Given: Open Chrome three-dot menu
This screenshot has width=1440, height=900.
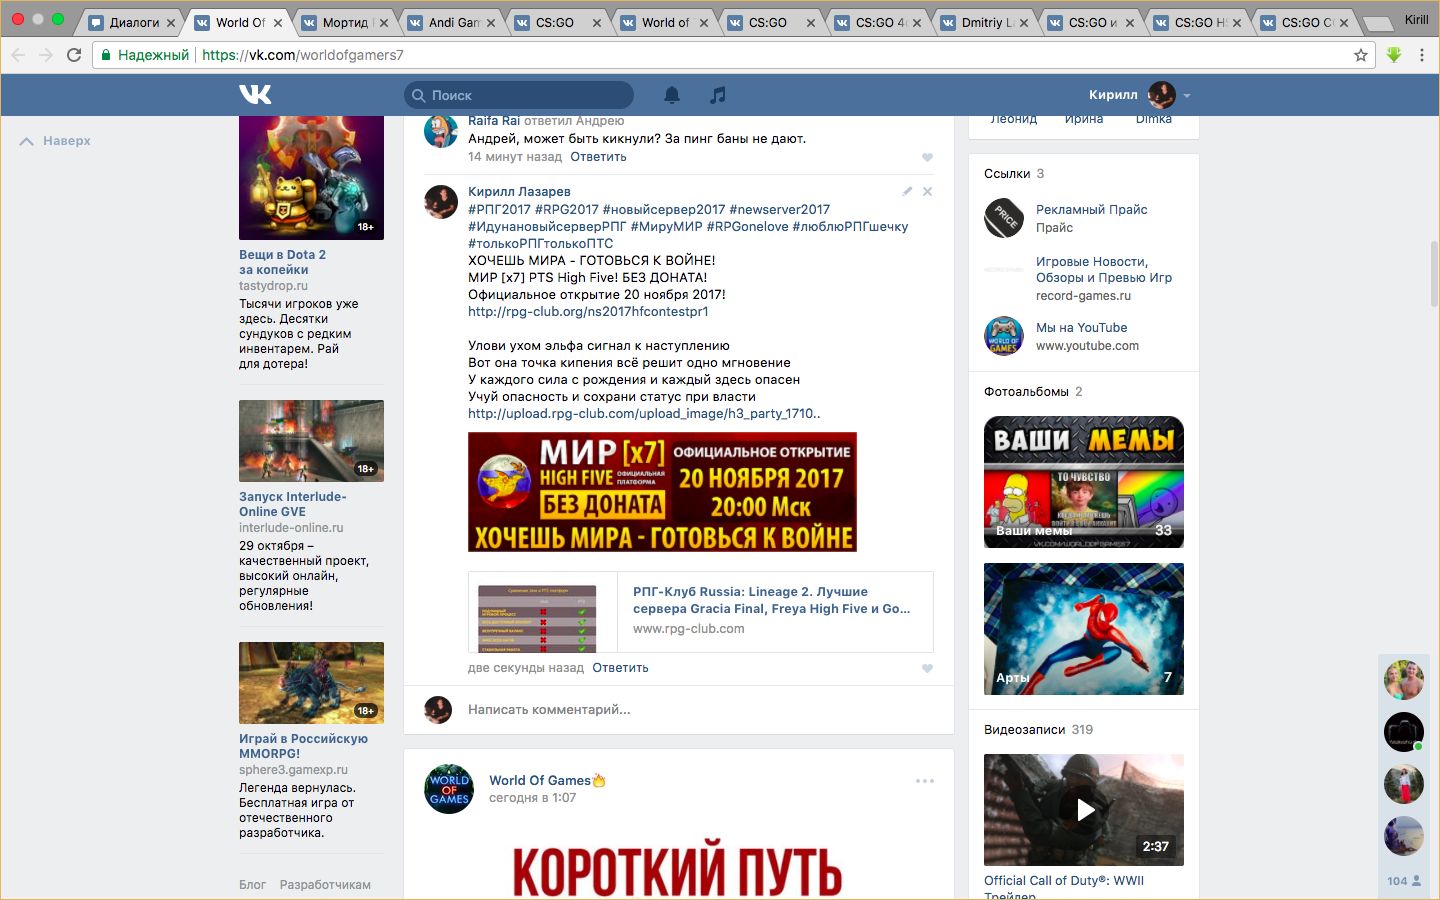Looking at the screenshot, I should pos(1421,55).
